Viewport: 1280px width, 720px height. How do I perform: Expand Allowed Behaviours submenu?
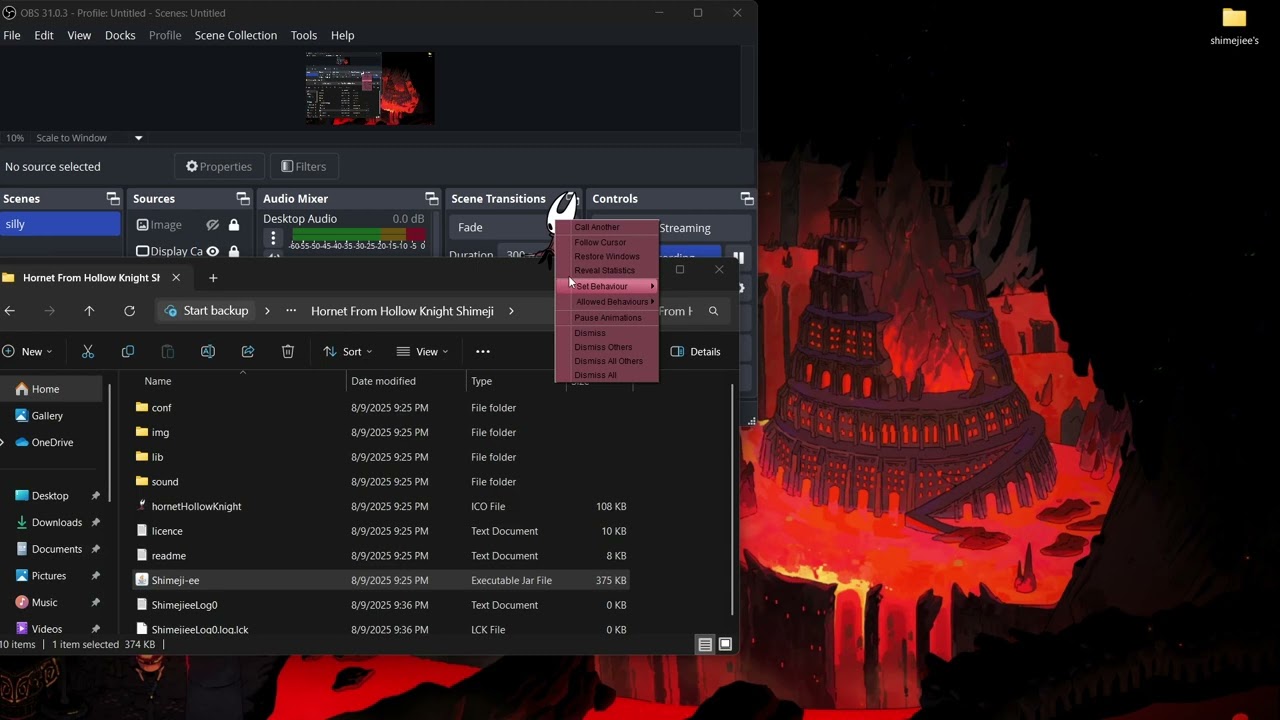[x=607, y=301]
